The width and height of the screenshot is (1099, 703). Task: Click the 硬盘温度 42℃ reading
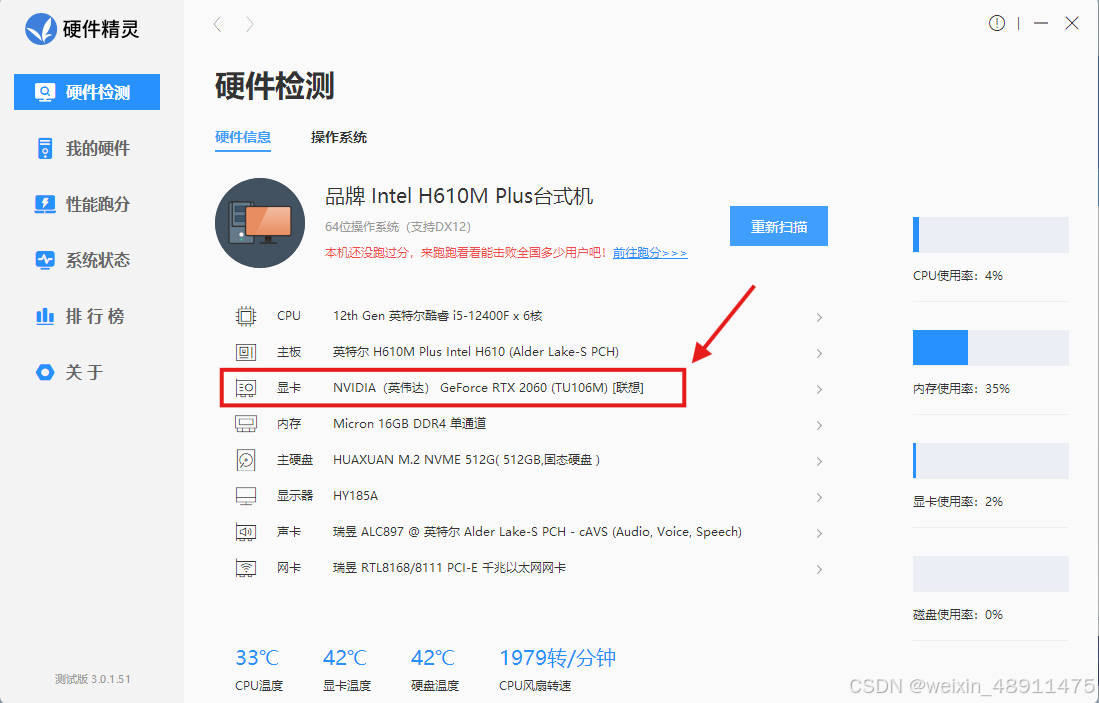pos(432,658)
